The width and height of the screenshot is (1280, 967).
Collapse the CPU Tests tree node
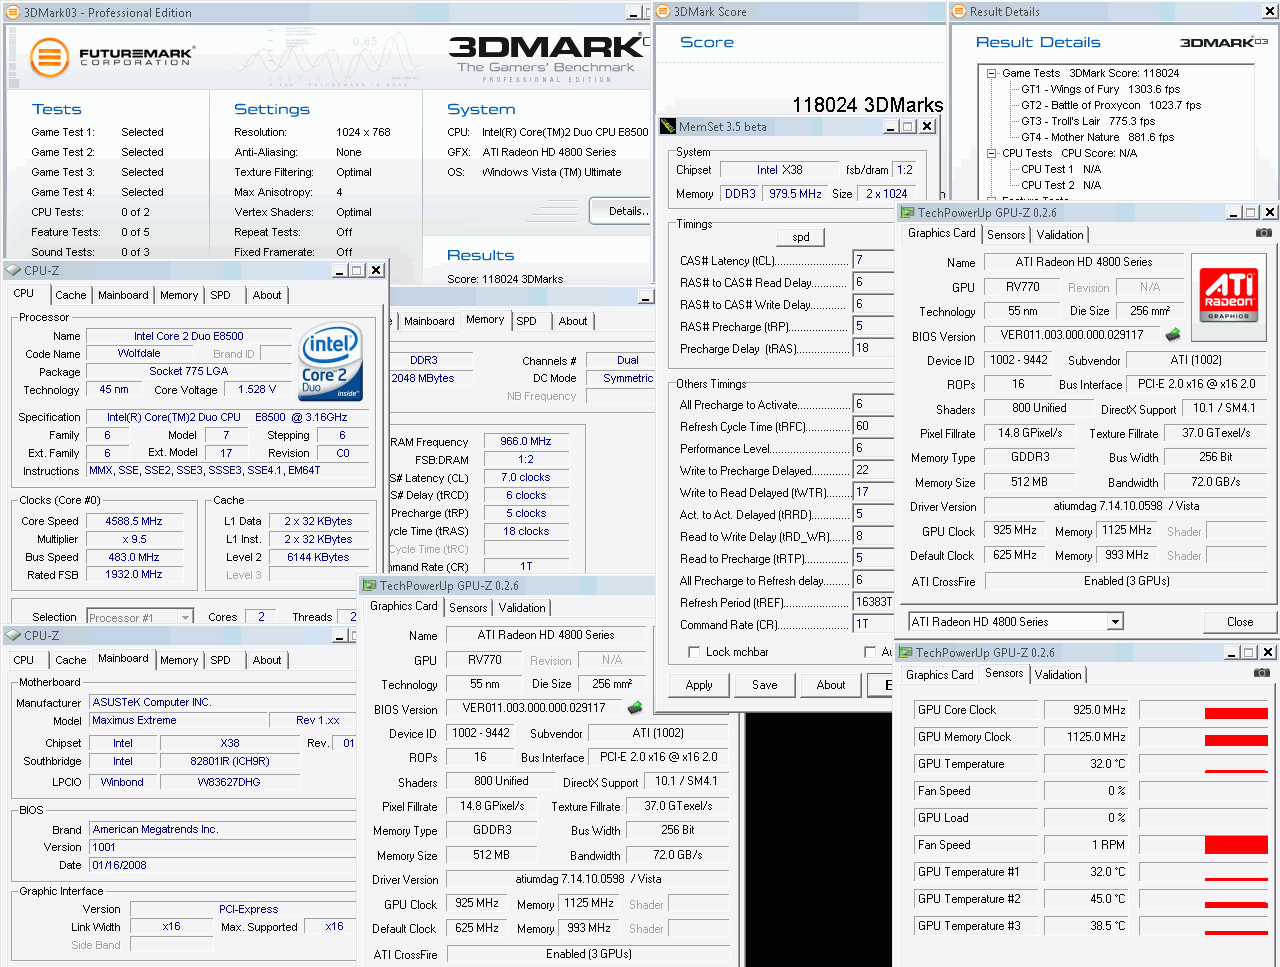[991, 153]
